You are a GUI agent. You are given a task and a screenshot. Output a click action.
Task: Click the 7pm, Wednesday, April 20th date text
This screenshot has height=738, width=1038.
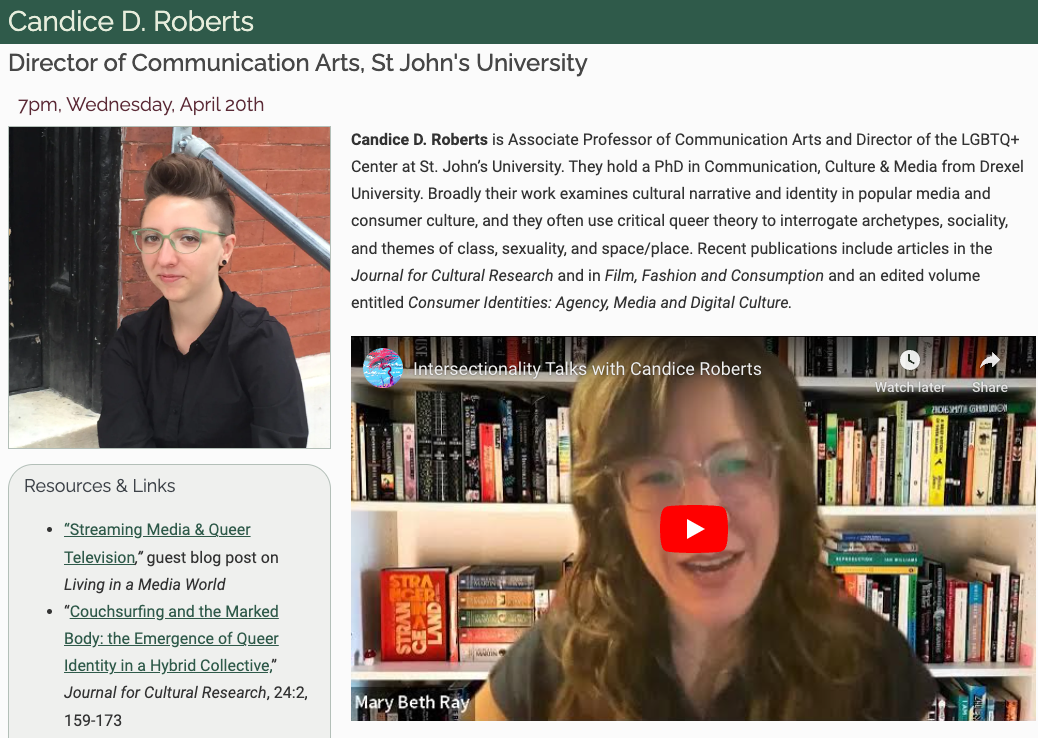click(141, 105)
